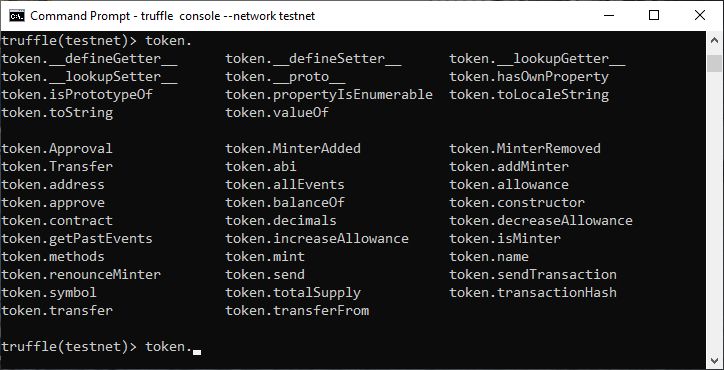Click token.transactionHash in the list
The width and height of the screenshot is (724, 370).
point(533,292)
